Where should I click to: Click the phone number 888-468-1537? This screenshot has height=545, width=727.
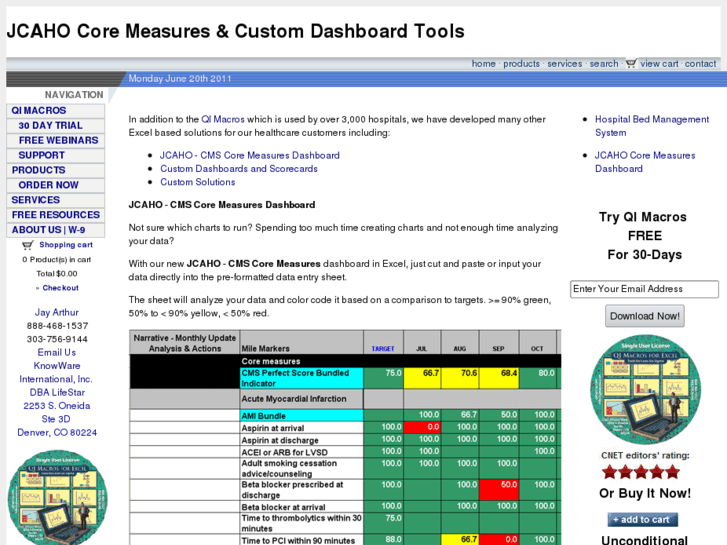(x=57, y=326)
